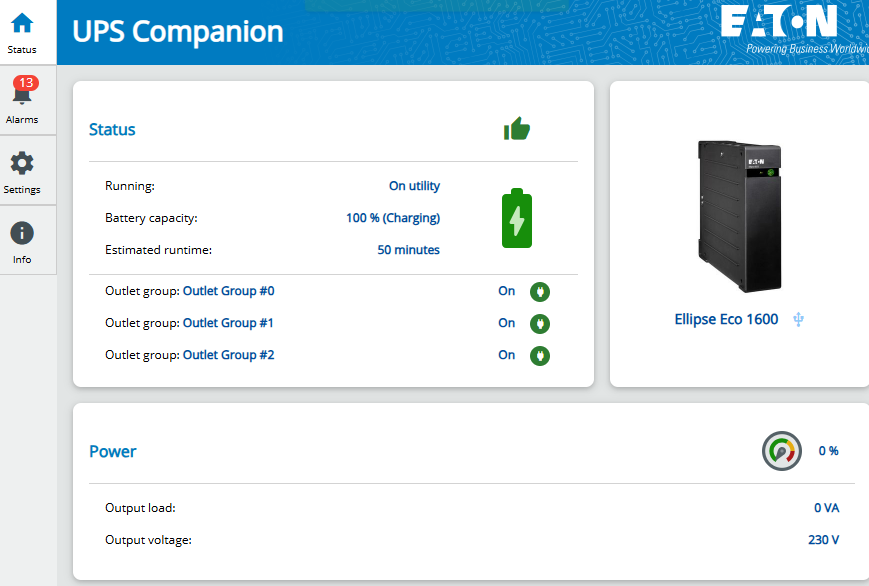Click the red 13 alarms badge
Image resolution: width=869 pixels, height=586 pixels.
click(27, 83)
